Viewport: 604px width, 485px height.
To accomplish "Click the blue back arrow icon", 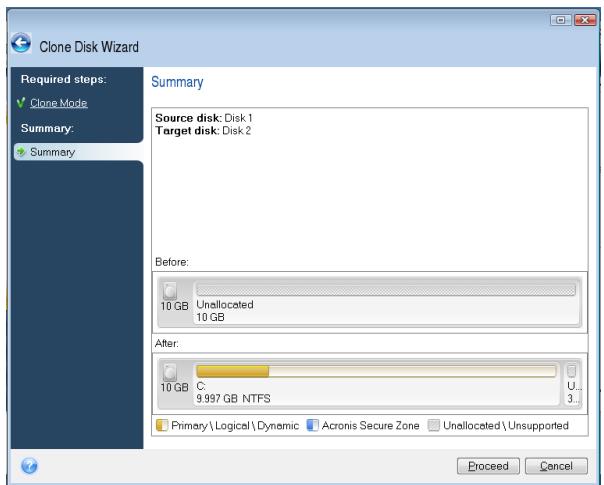I will [x=21, y=42].
